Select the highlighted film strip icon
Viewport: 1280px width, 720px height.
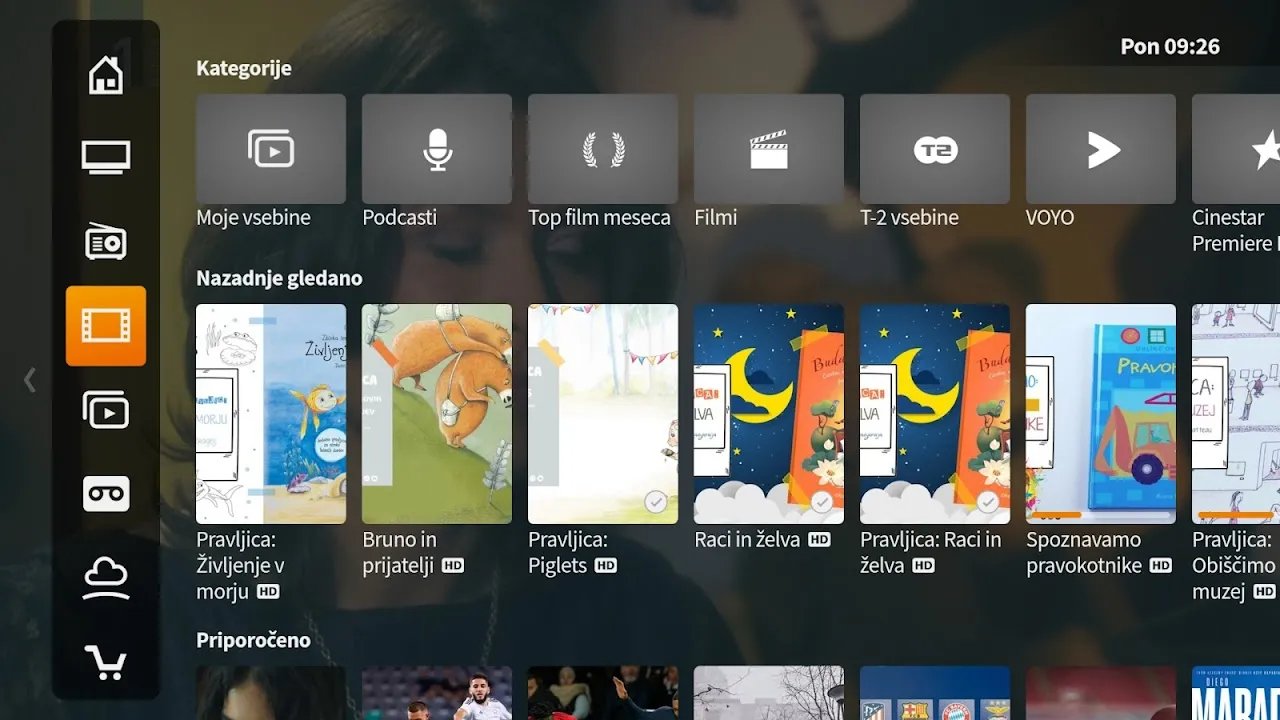pyautogui.click(x=106, y=326)
